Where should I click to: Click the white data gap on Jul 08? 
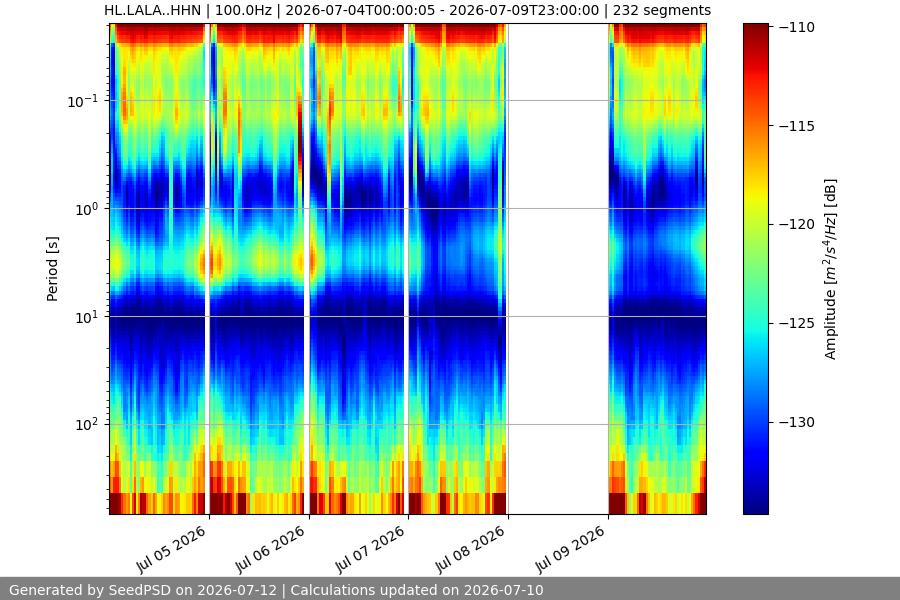558,269
